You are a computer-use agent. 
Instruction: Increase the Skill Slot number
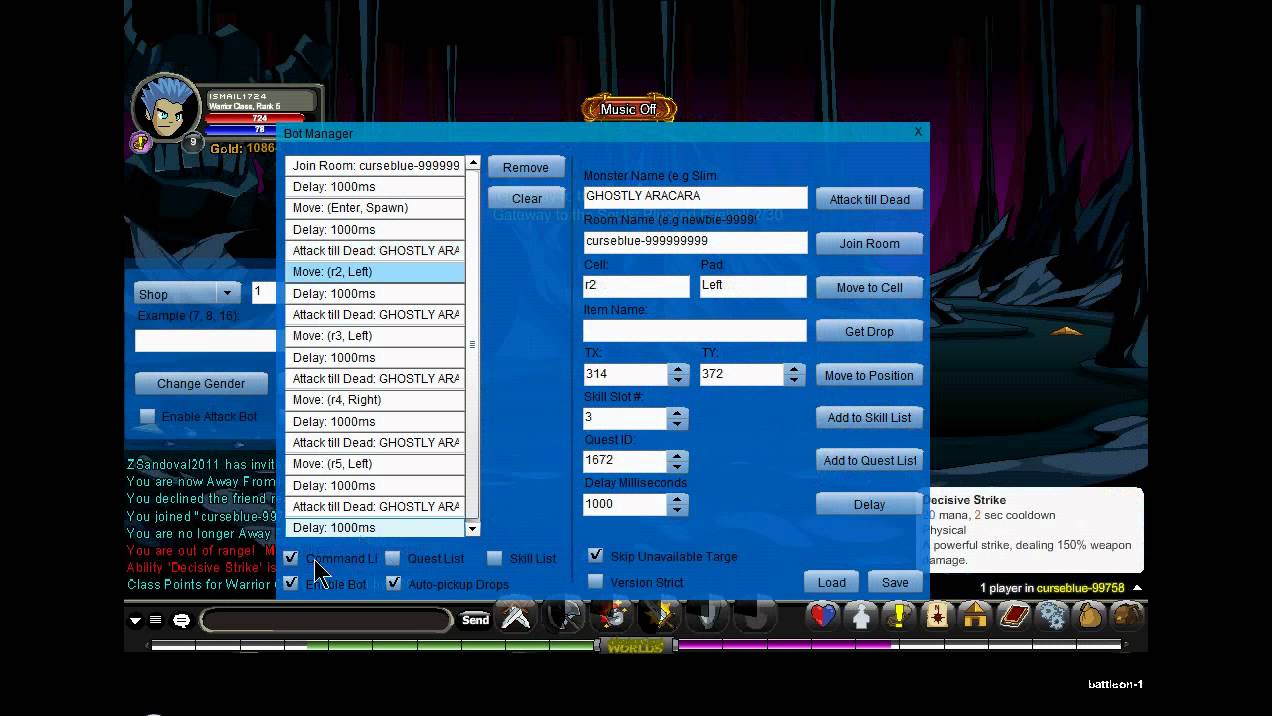(x=678, y=412)
